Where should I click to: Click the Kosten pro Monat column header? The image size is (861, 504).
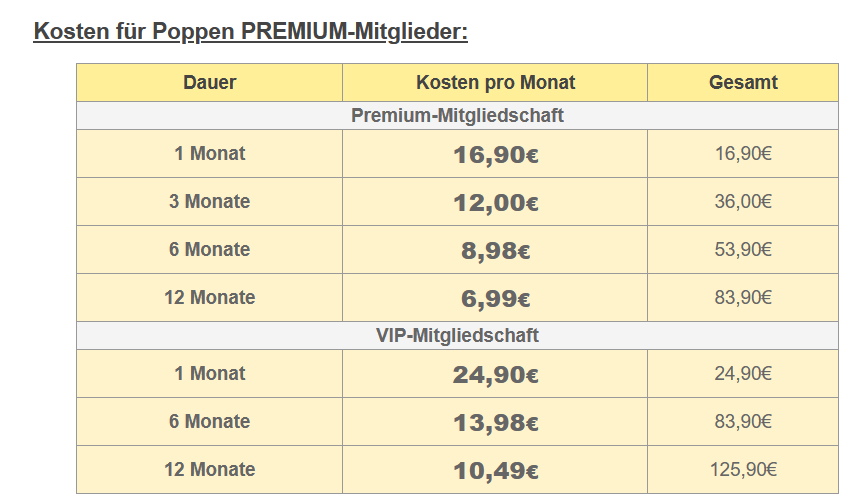(x=495, y=83)
